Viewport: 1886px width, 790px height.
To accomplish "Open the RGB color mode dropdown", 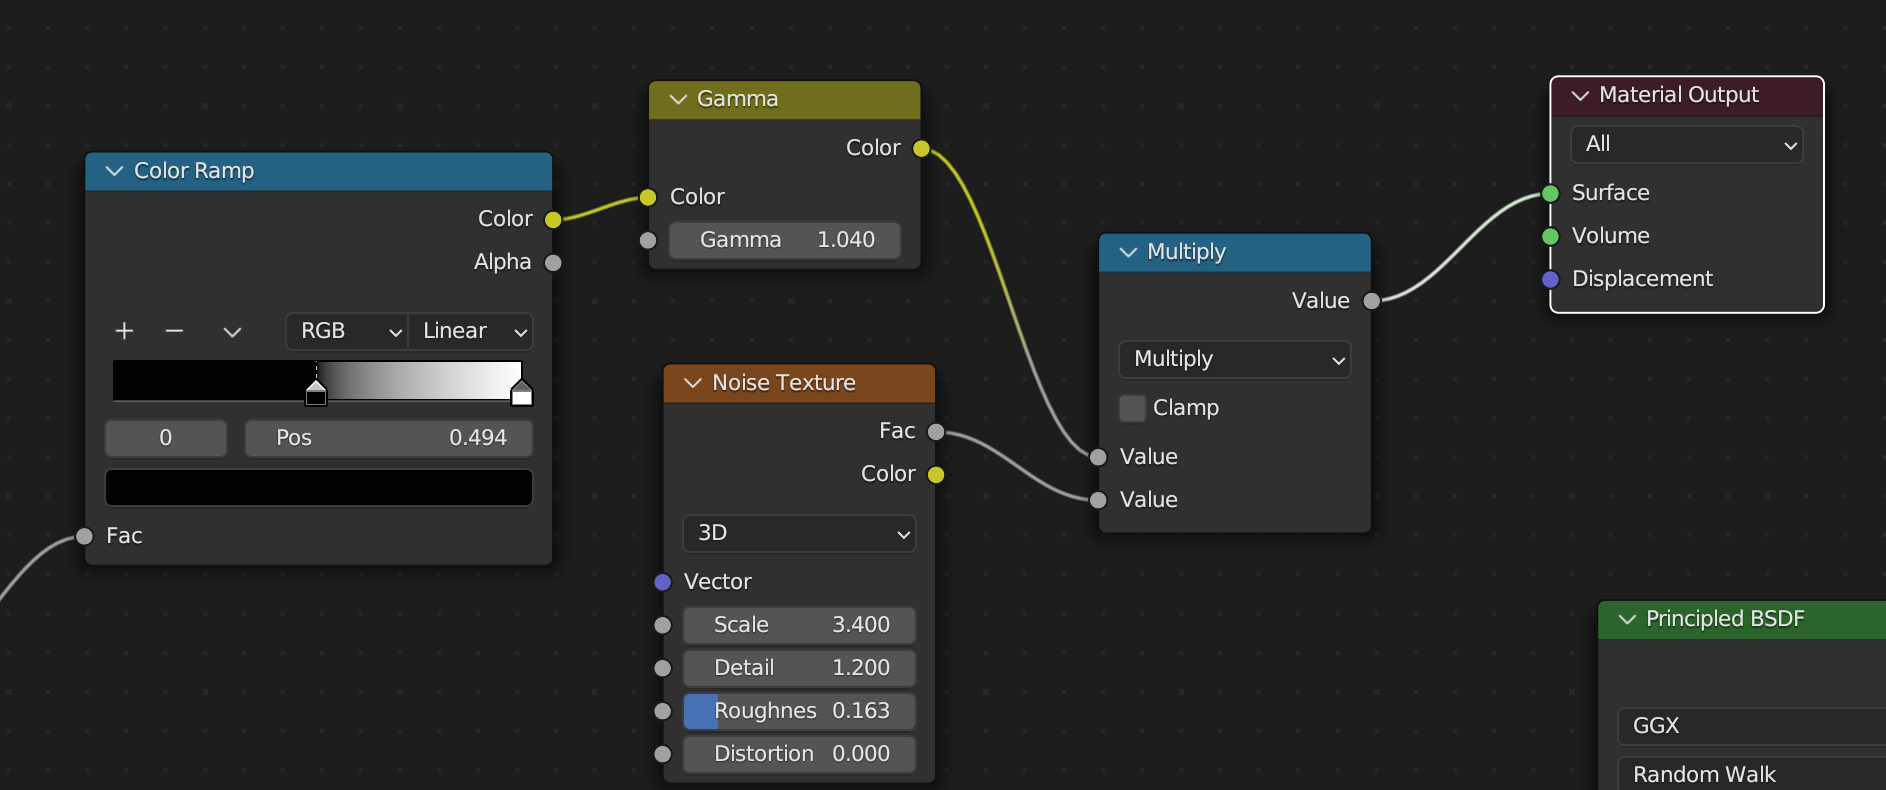I will (347, 331).
